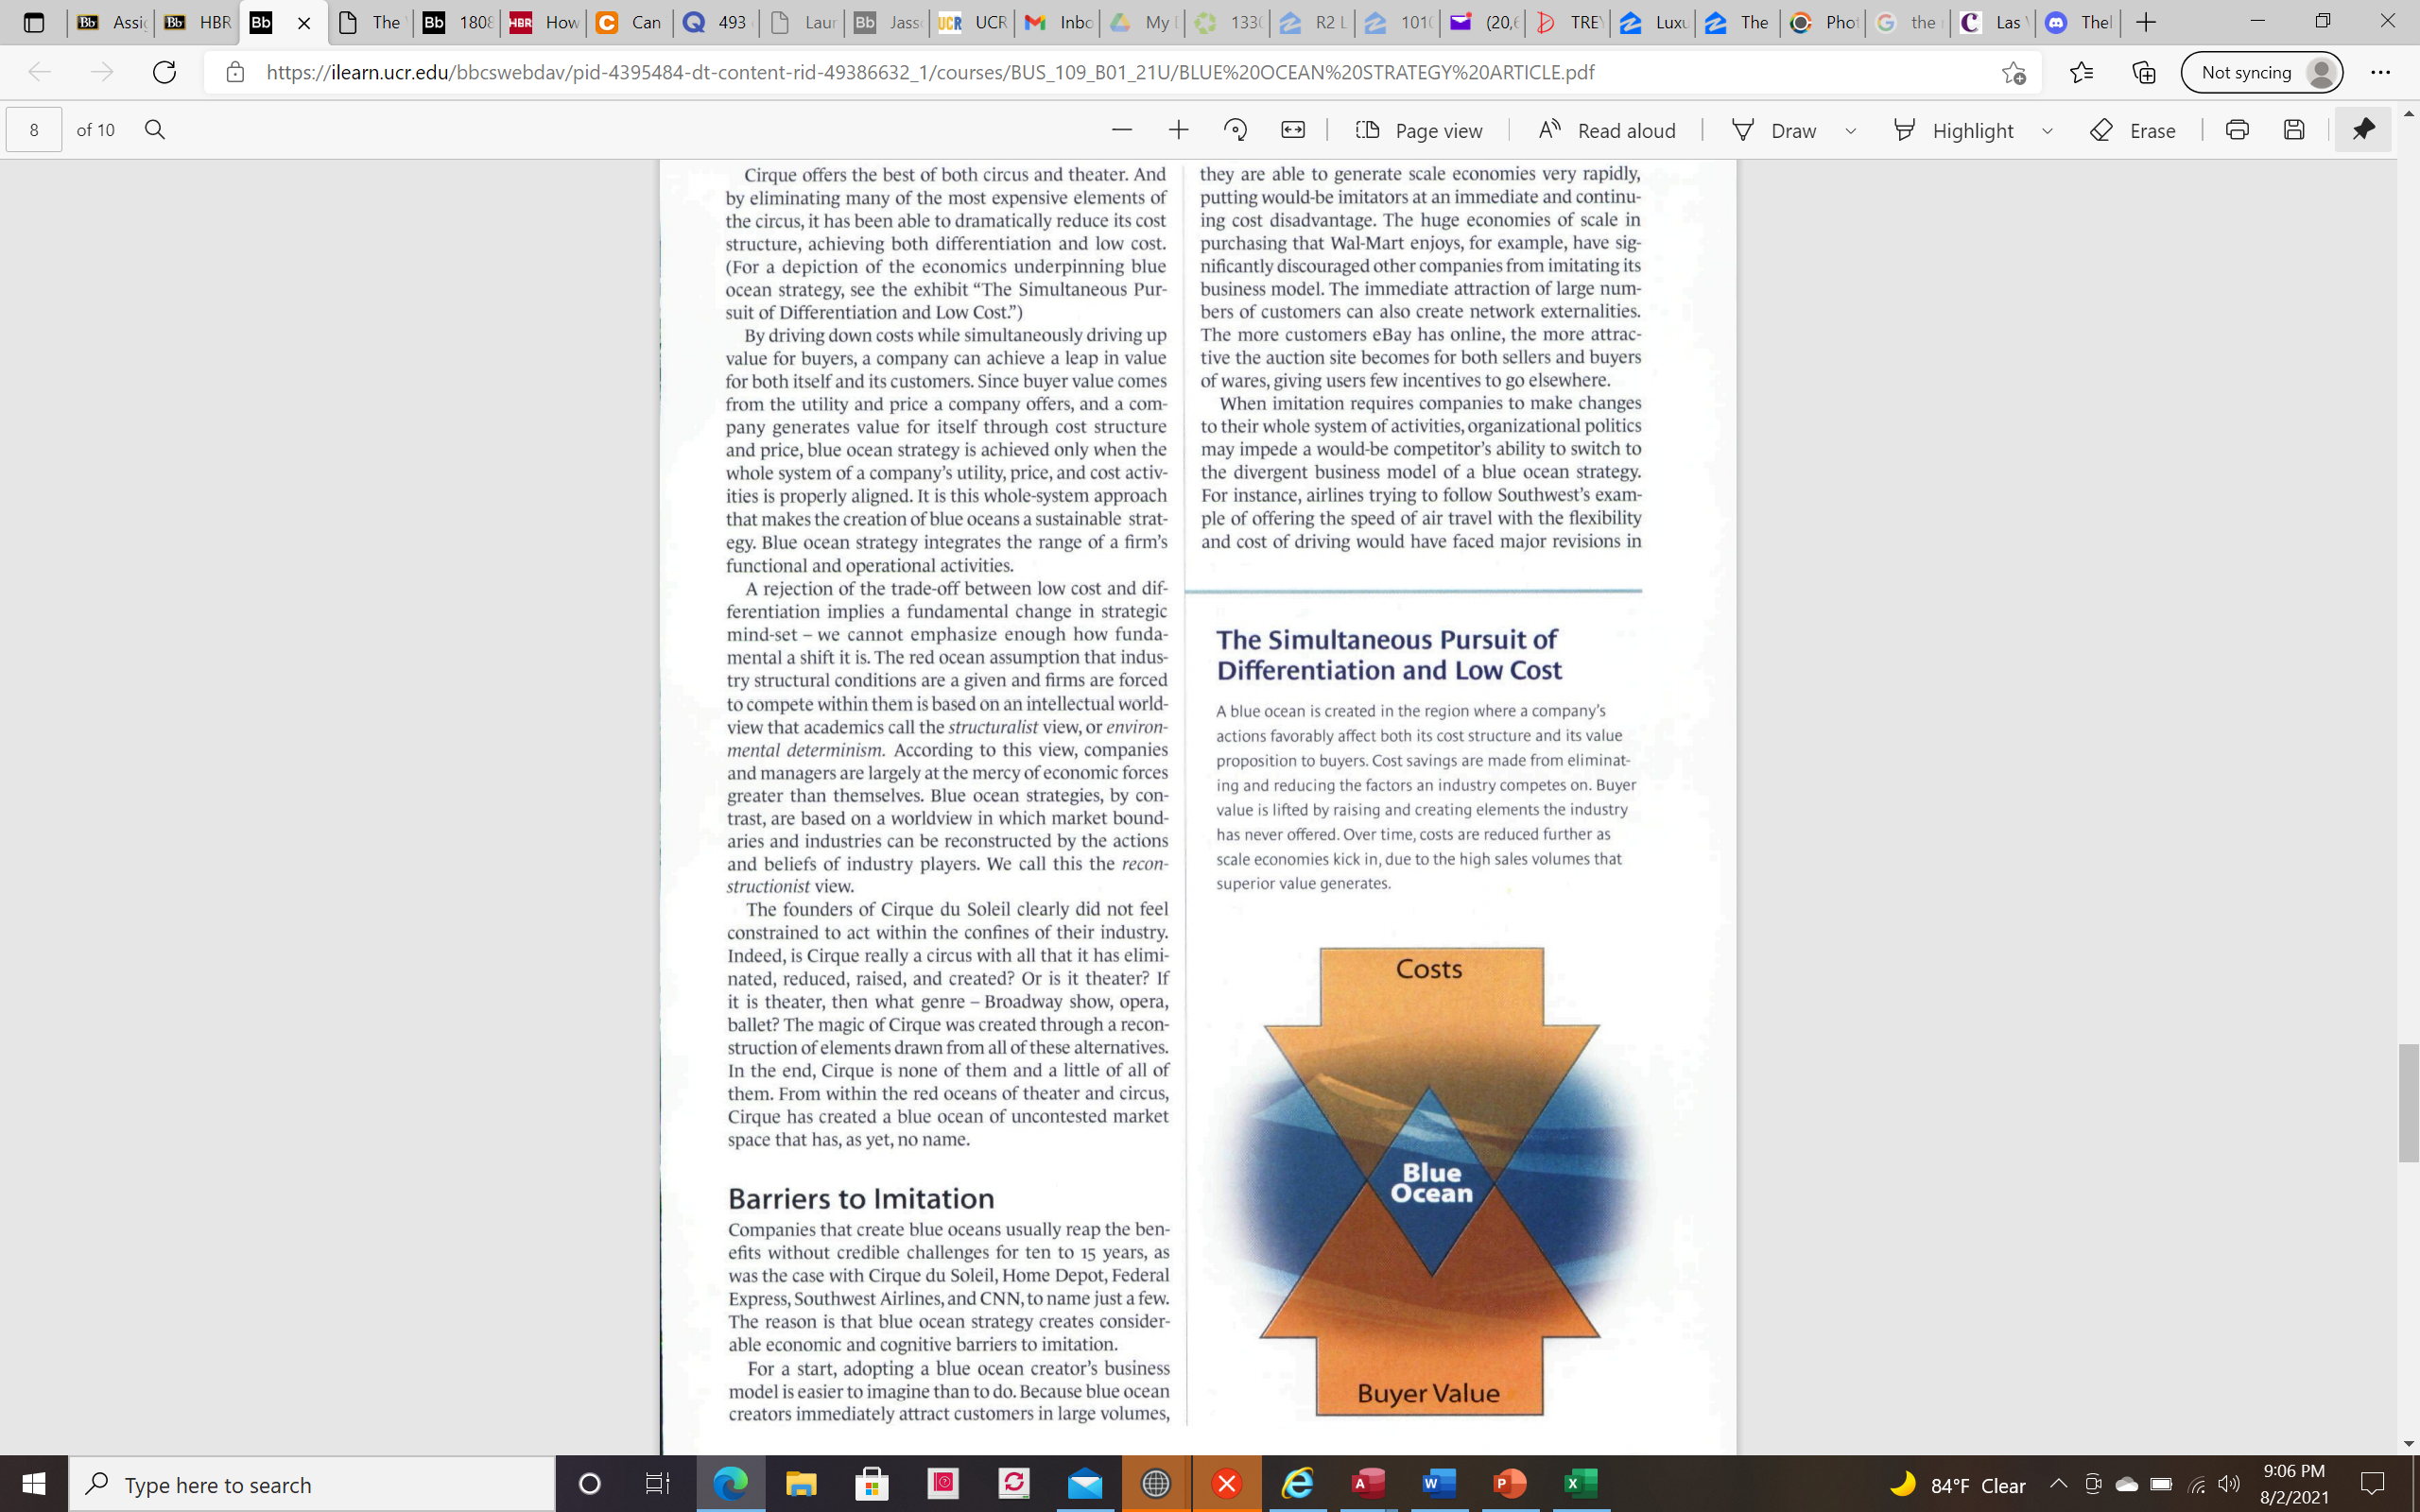Open Internet Explorer from the taskbar
The width and height of the screenshot is (2420, 1512).
(1297, 1484)
